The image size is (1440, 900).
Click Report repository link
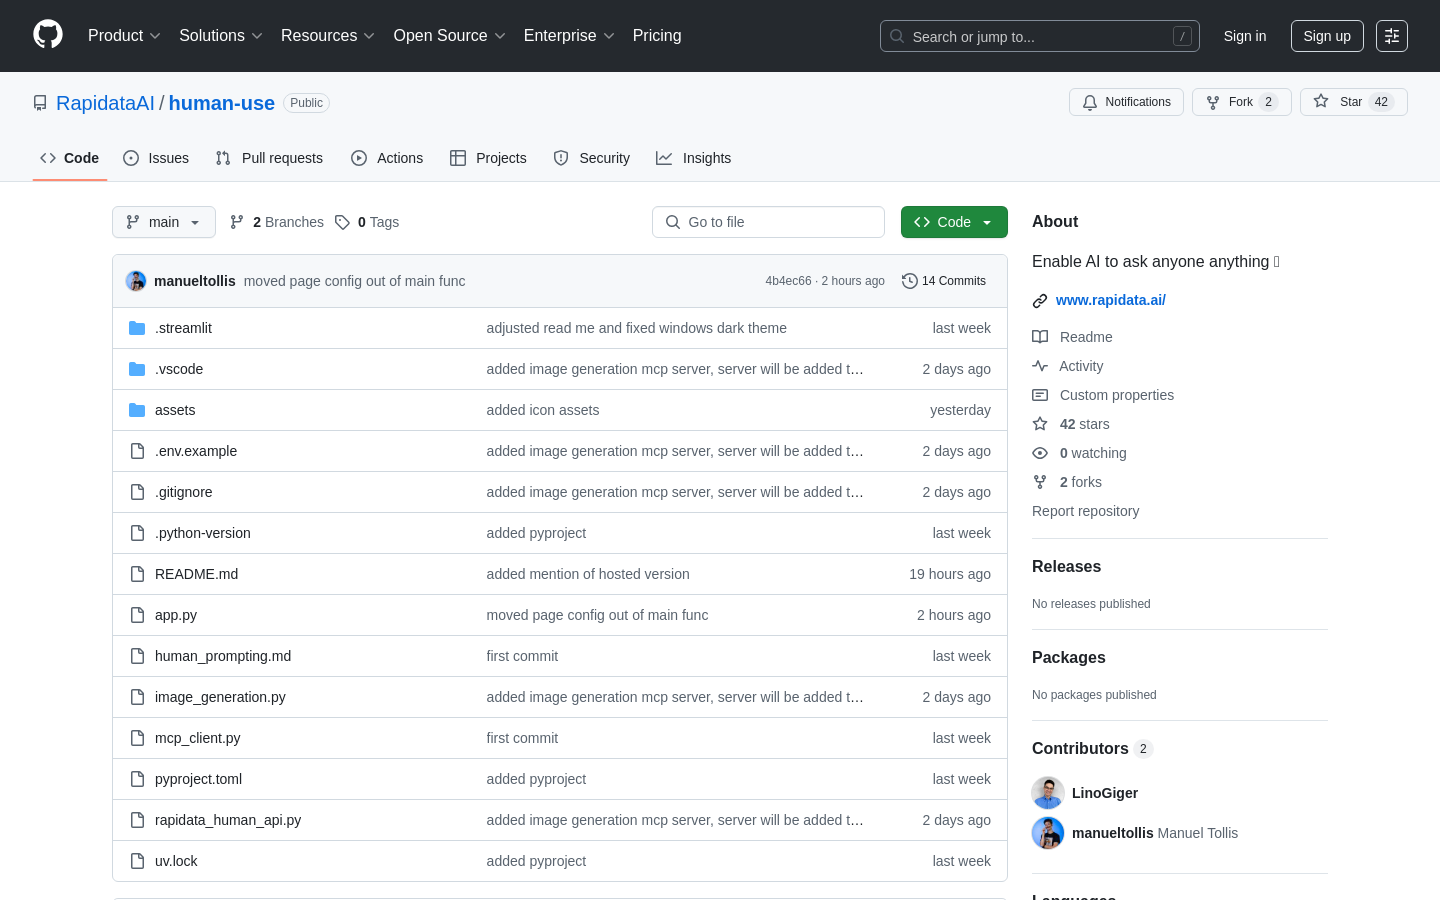1085,511
